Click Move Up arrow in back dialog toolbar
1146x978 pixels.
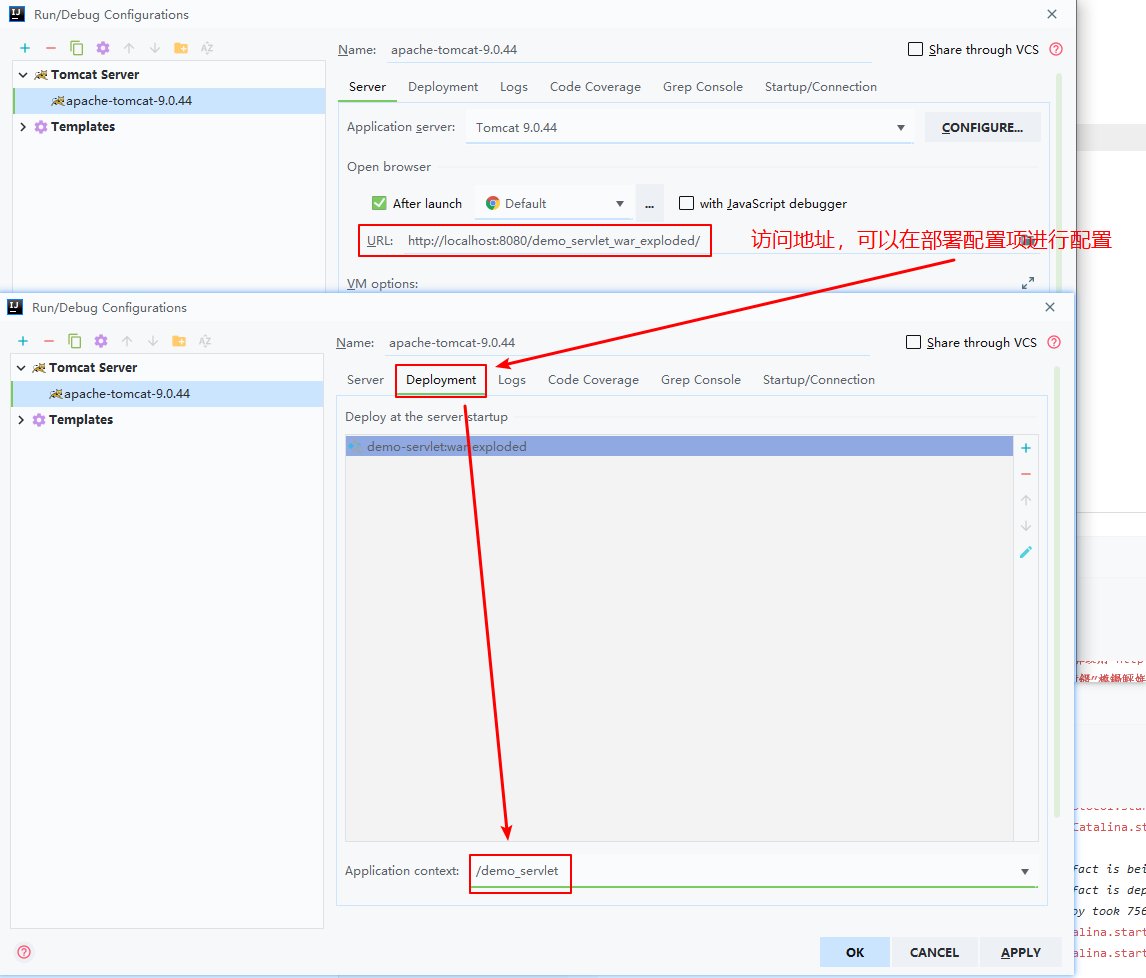[129, 48]
